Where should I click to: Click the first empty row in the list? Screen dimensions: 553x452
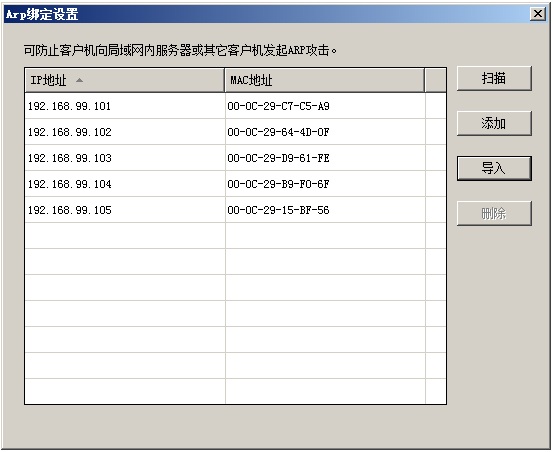[x=236, y=236]
